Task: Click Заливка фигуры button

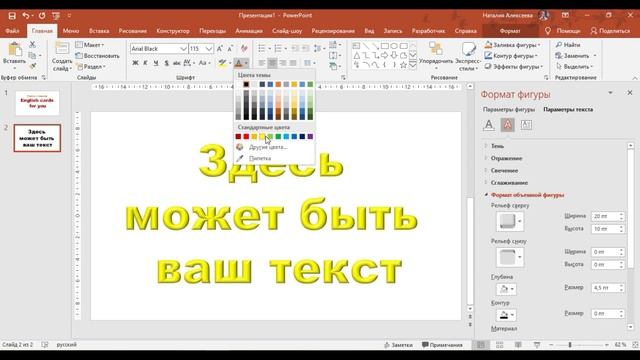Action: (x=513, y=45)
